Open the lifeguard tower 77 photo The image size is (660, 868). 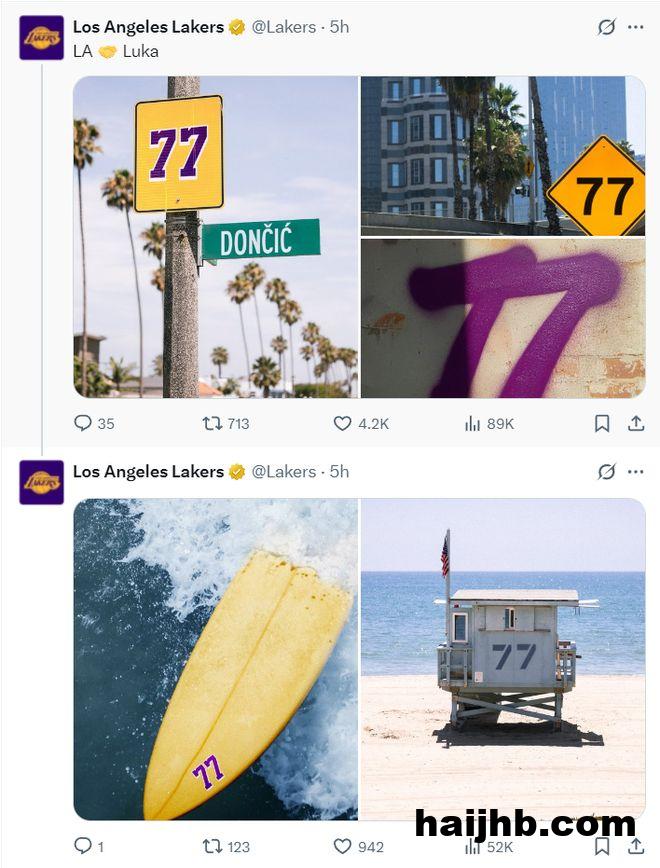click(x=503, y=659)
